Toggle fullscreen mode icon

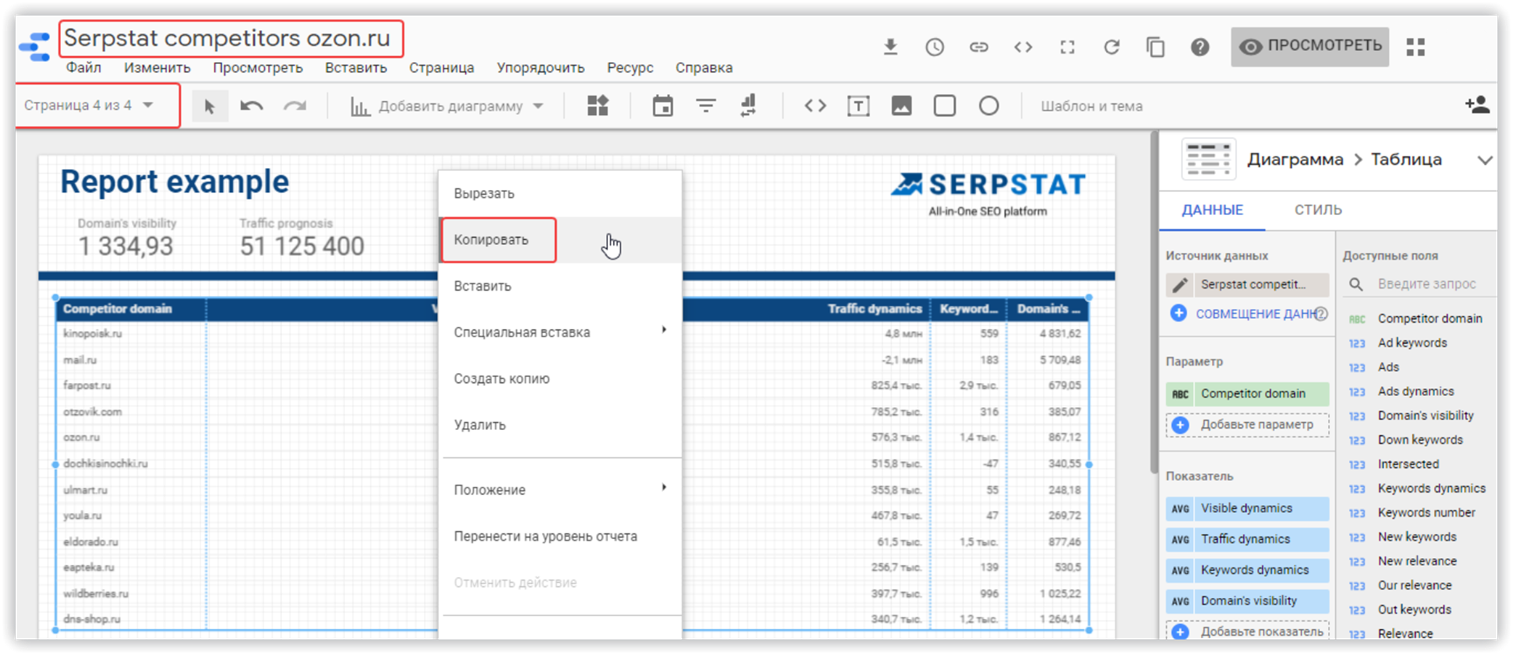pos(1067,47)
